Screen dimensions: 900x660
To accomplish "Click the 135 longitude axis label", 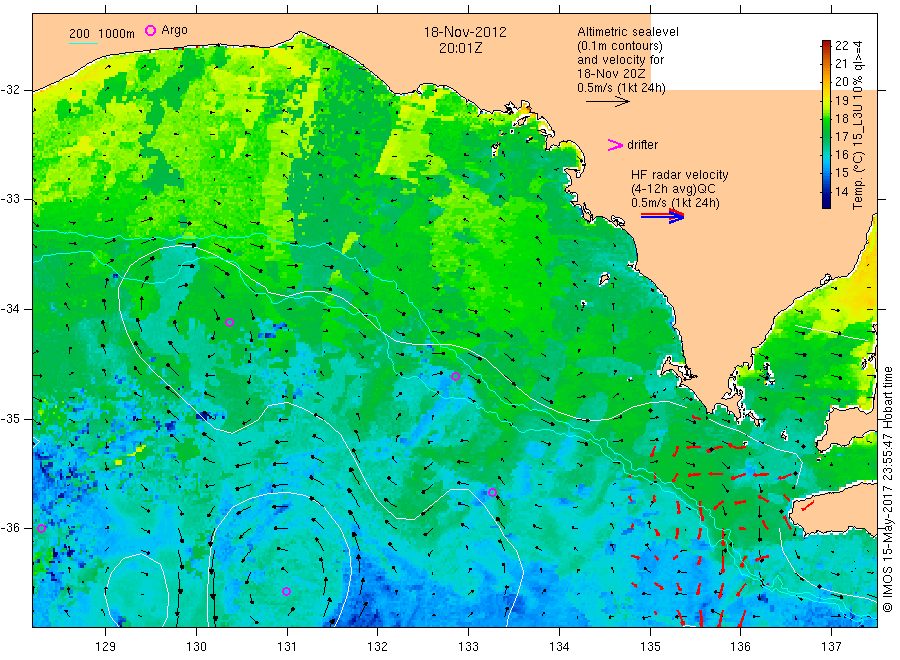I will click(650, 647).
